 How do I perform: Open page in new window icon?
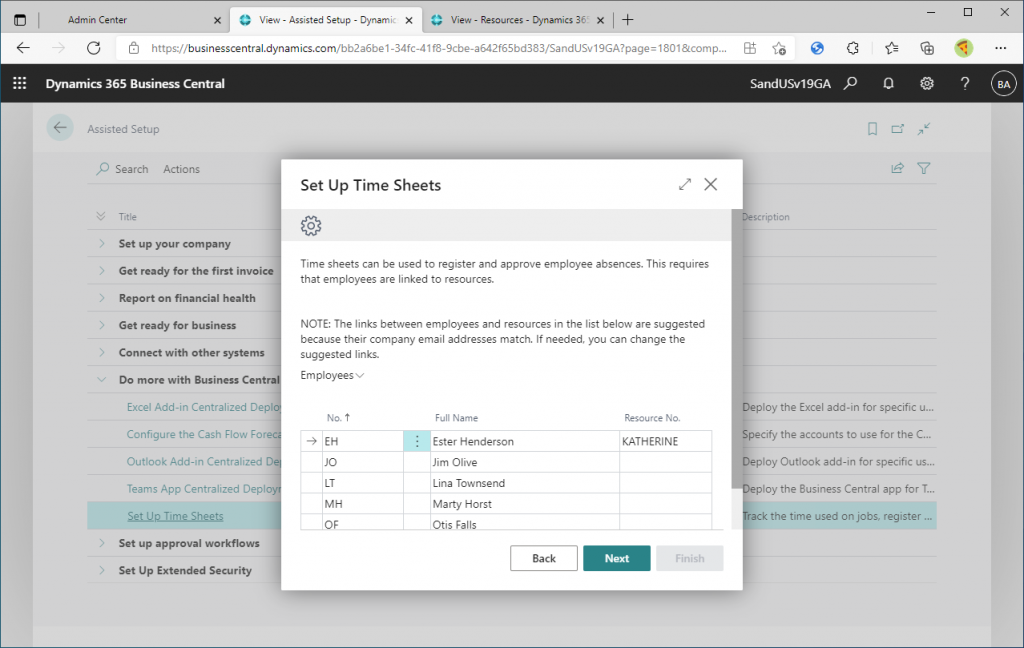[898, 129]
